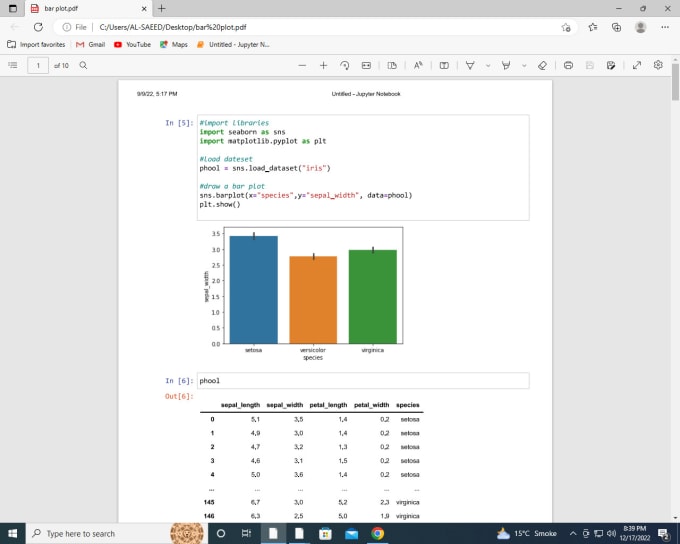
Task: Close the bar plot.pdf tab
Action: click(144, 8)
